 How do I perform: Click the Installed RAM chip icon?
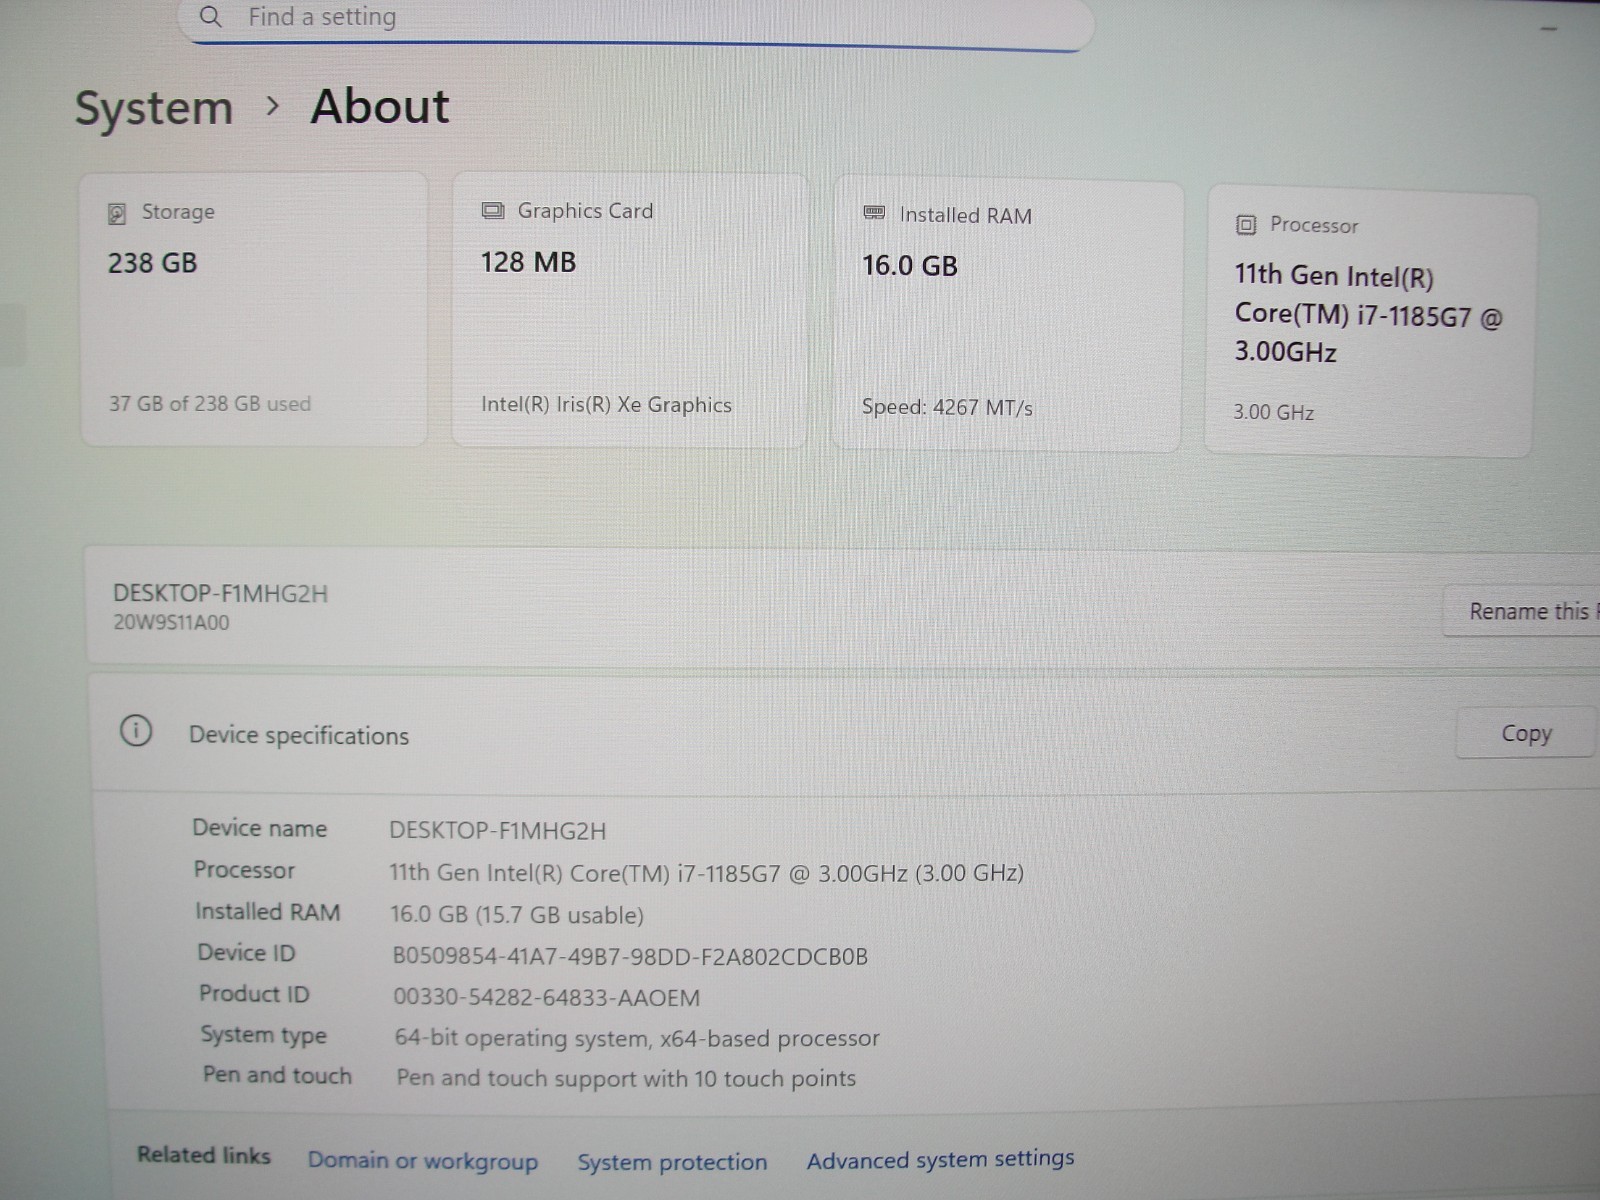click(x=874, y=213)
